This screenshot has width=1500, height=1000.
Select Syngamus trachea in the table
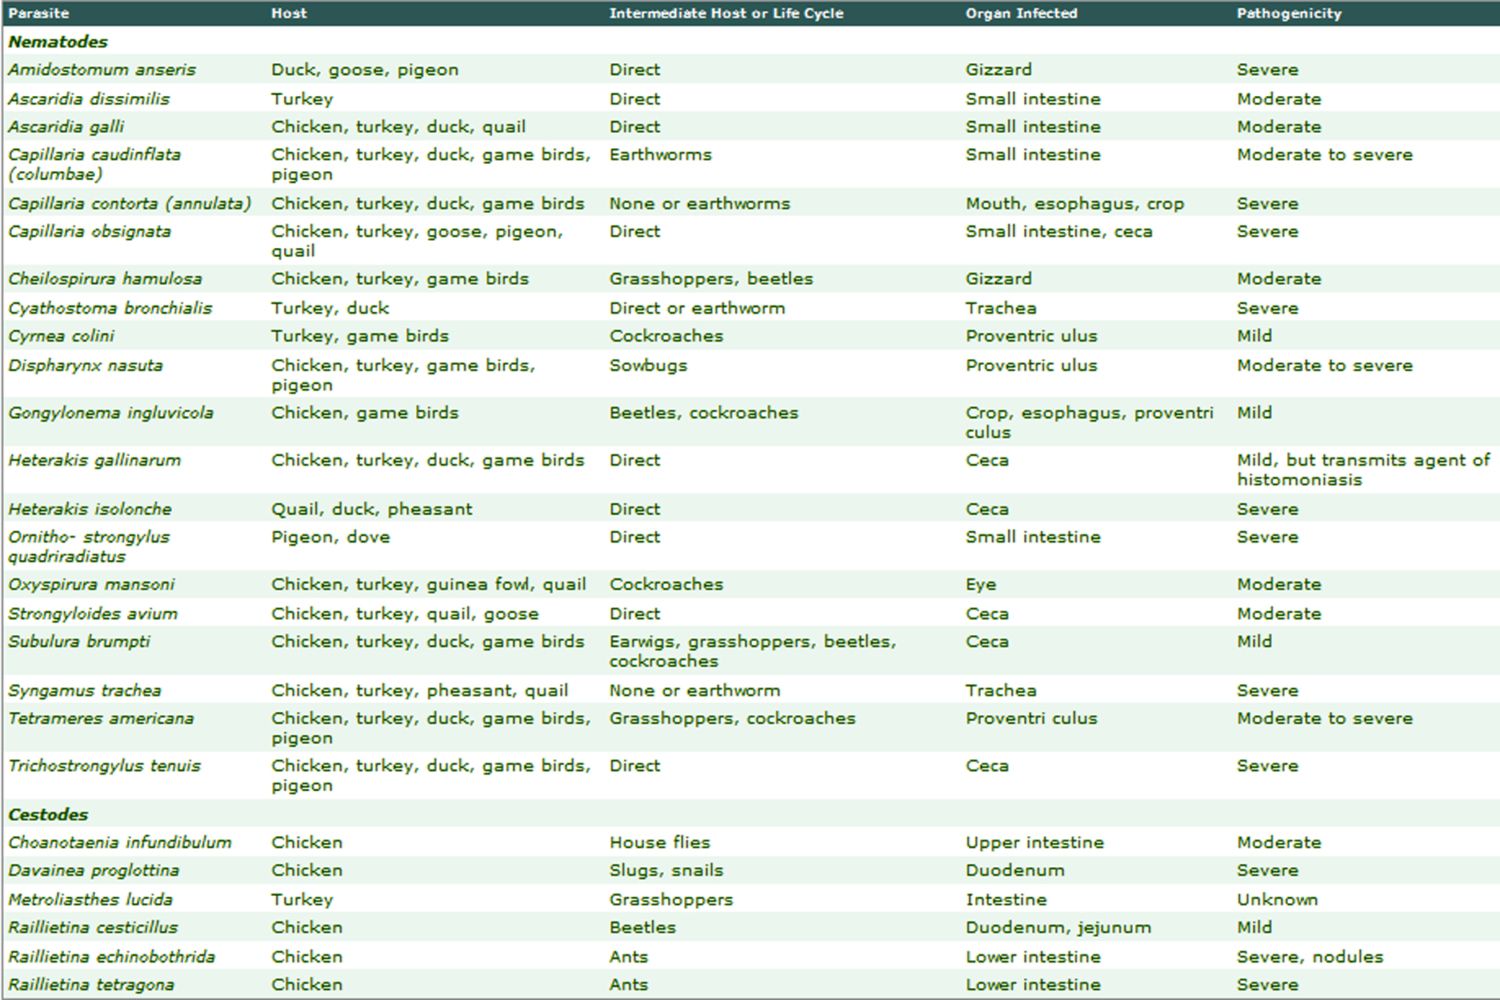click(x=85, y=690)
